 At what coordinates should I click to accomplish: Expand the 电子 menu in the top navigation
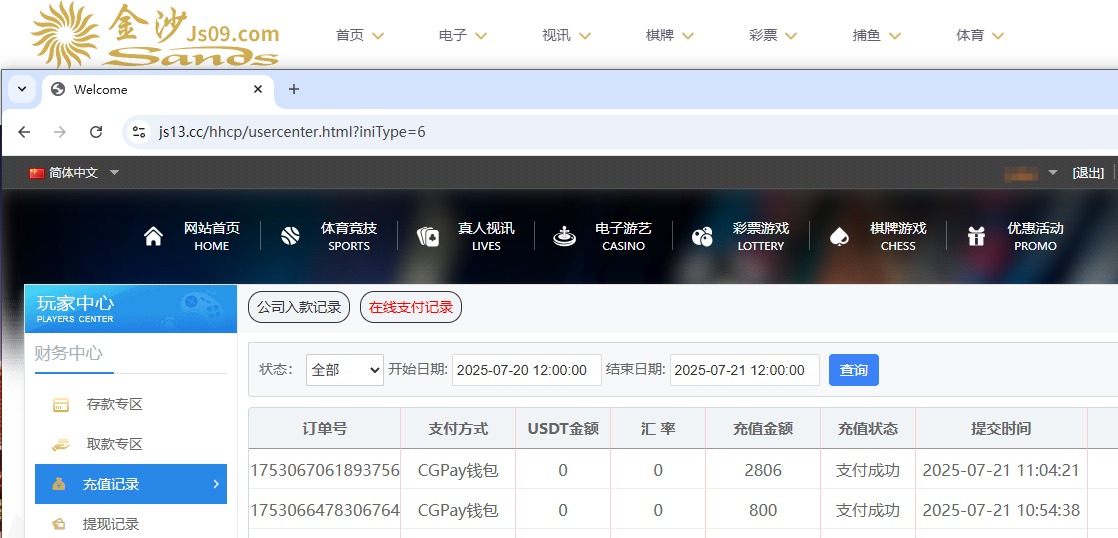462,36
